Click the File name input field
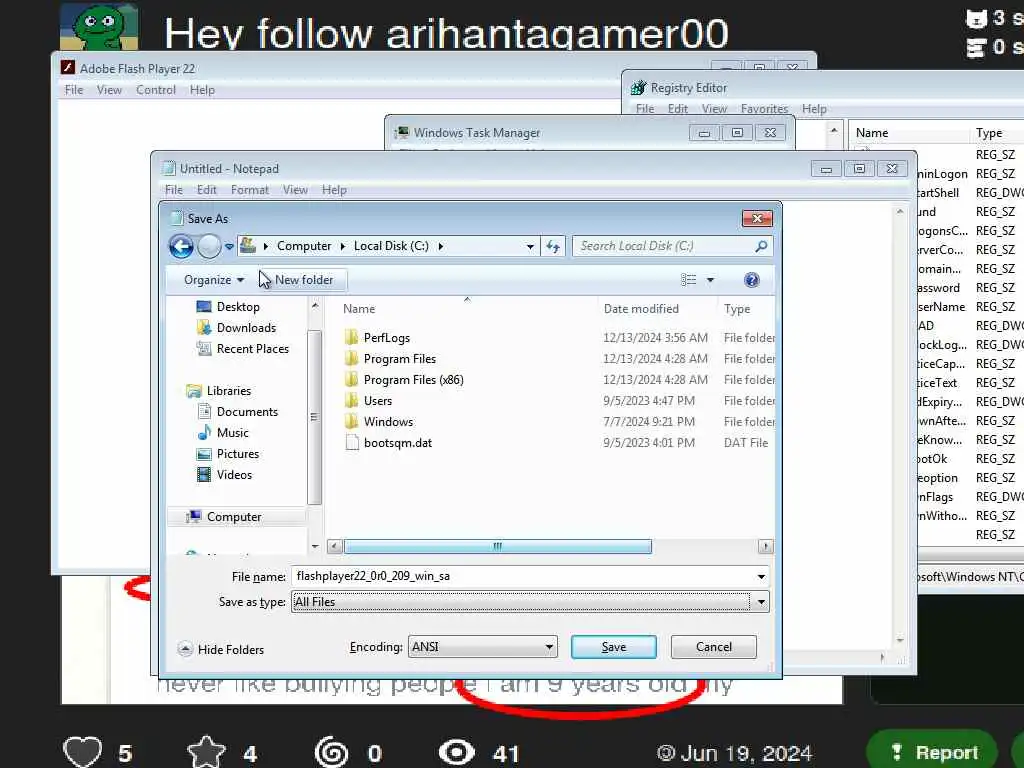 pyautogui.click(x=521, y=576)
